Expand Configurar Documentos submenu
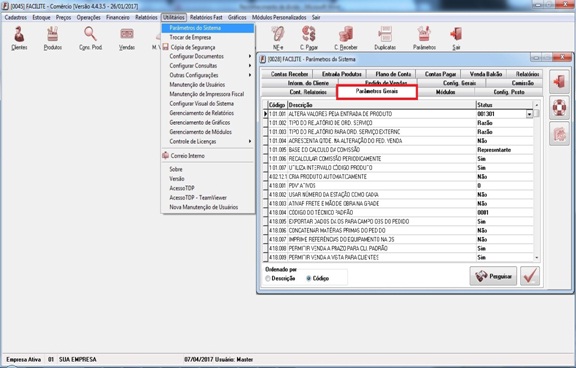Screen dimensions: 576x368 208,56
